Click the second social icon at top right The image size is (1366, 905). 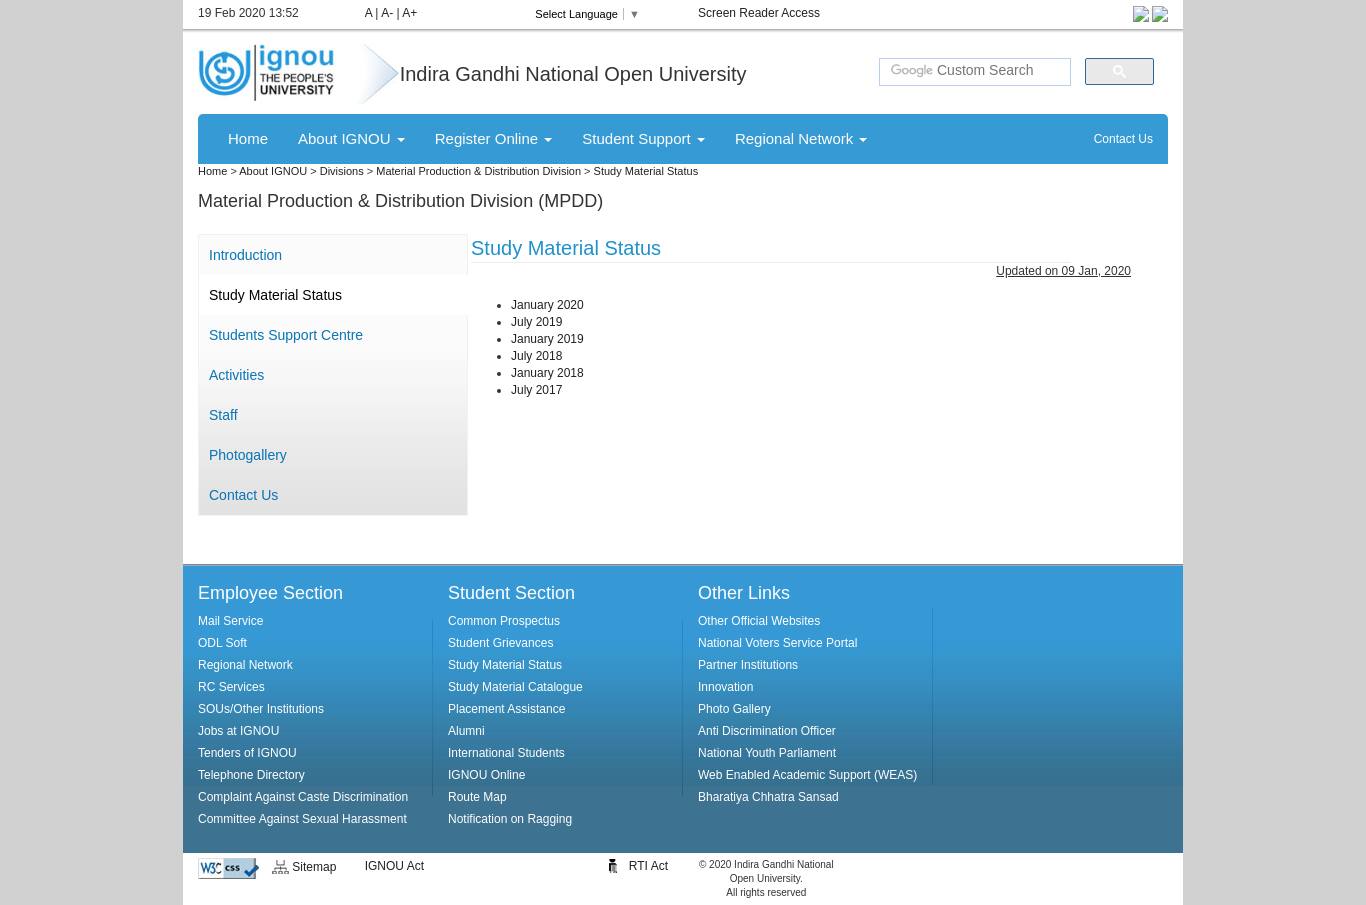click(1159, 14)
